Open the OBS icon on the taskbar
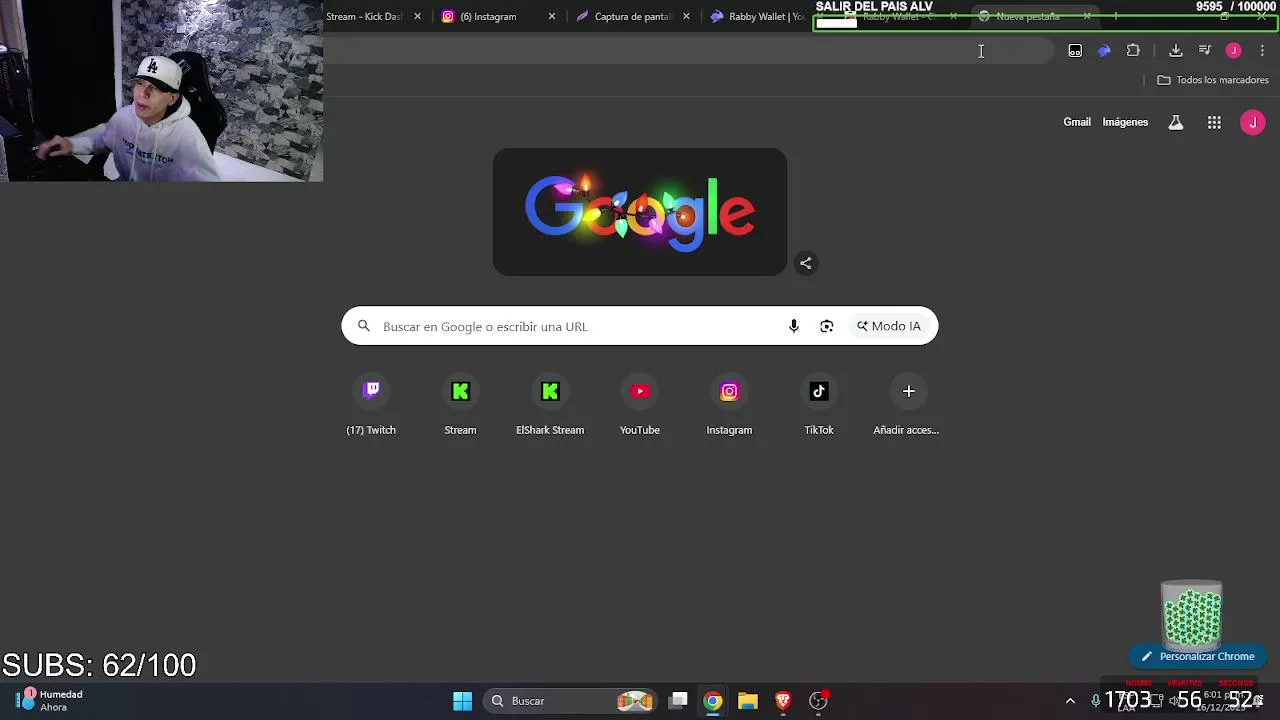Image resolution: width=1280 pixels, height=720 pixels. point(818,701)
